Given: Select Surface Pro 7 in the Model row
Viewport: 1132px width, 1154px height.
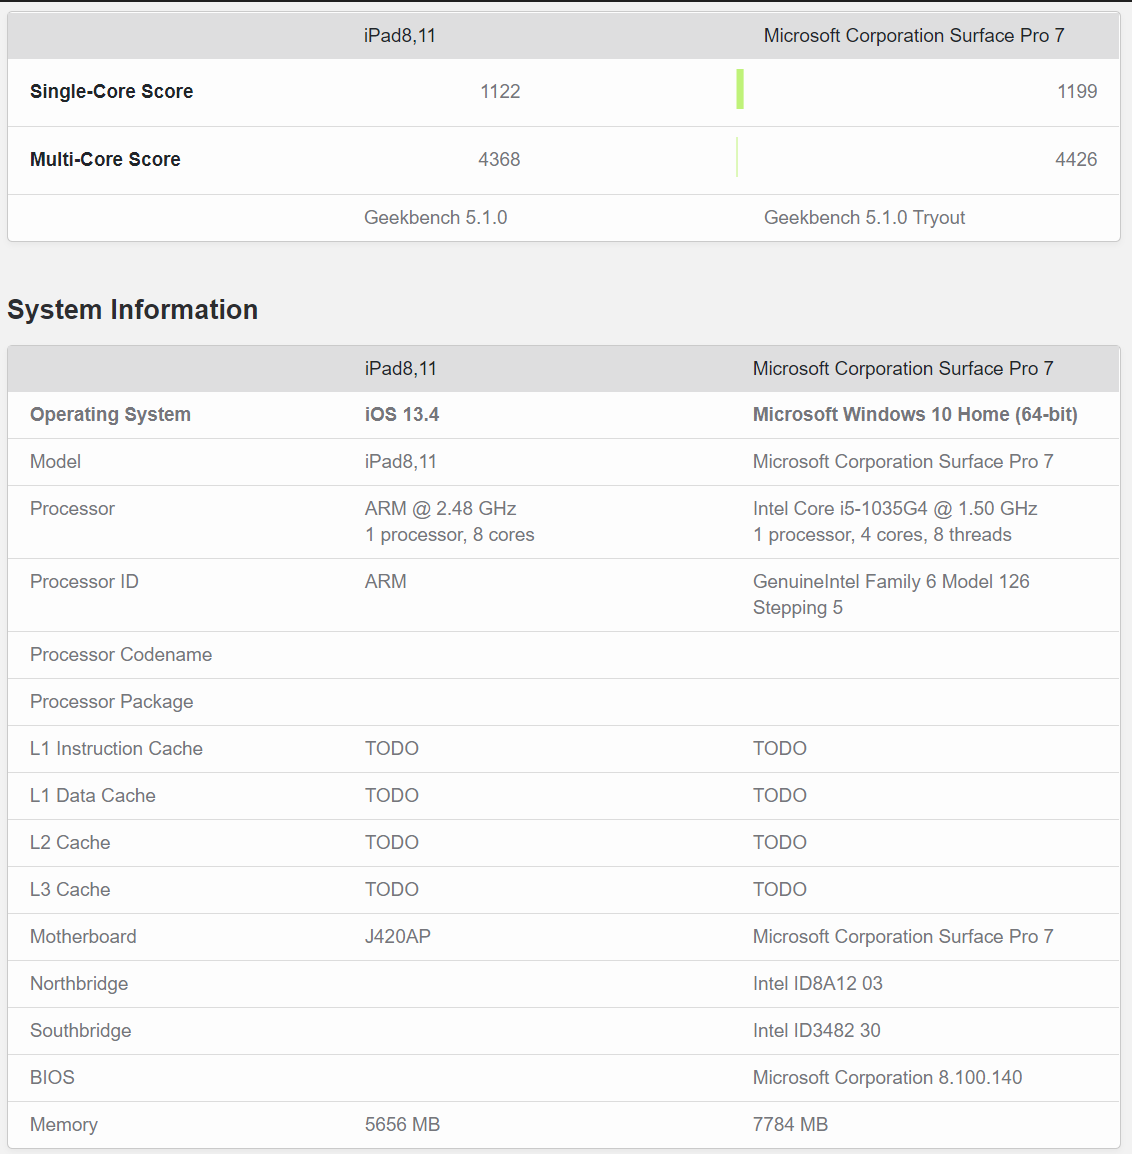Looking at the screenshot, I should pyautogui.click(x=902, y=461).
